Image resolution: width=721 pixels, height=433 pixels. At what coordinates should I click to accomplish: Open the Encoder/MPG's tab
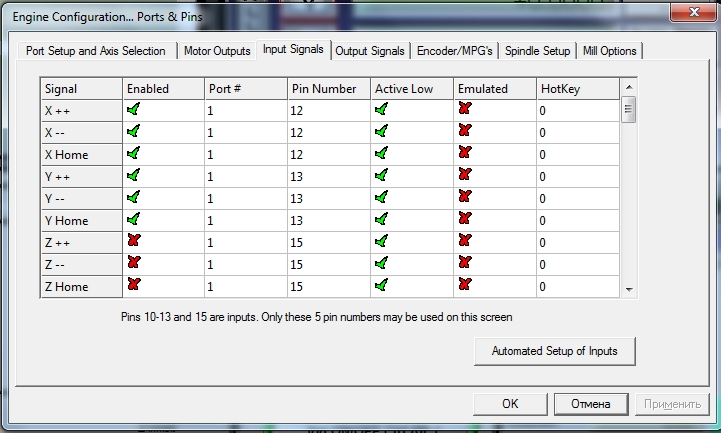pos(454,51)
